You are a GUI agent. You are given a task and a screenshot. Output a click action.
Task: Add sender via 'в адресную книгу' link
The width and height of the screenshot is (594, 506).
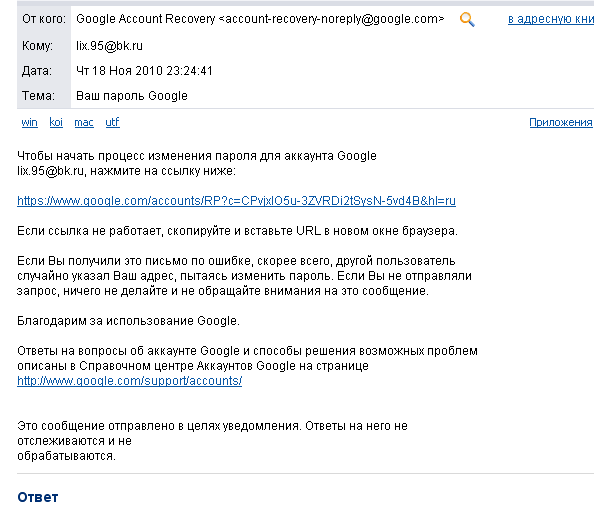pos(551,19)
